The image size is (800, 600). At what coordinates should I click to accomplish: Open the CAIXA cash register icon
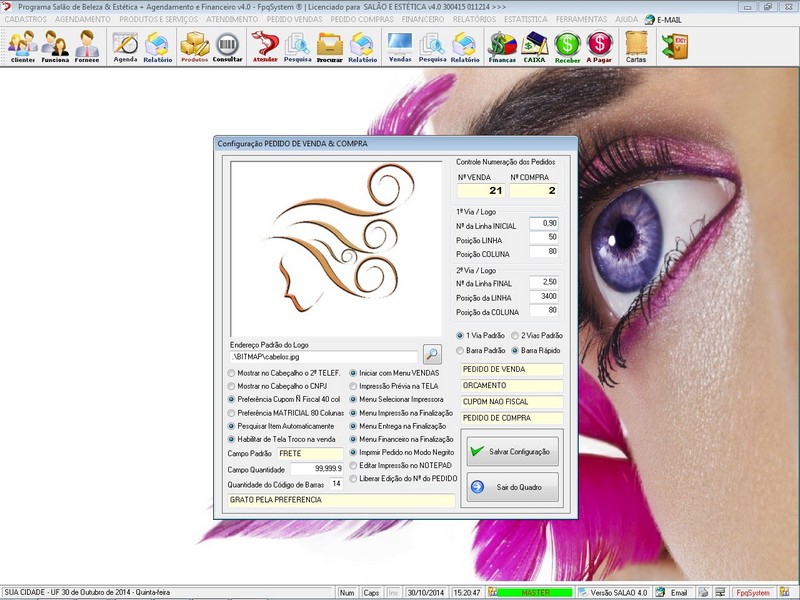[535, 46]
